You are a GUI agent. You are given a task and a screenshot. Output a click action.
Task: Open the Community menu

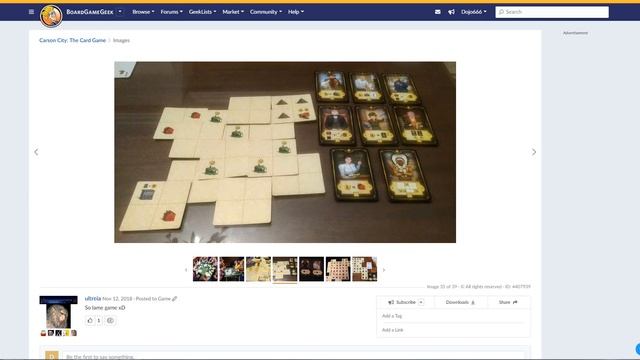(x=266, y=12)
